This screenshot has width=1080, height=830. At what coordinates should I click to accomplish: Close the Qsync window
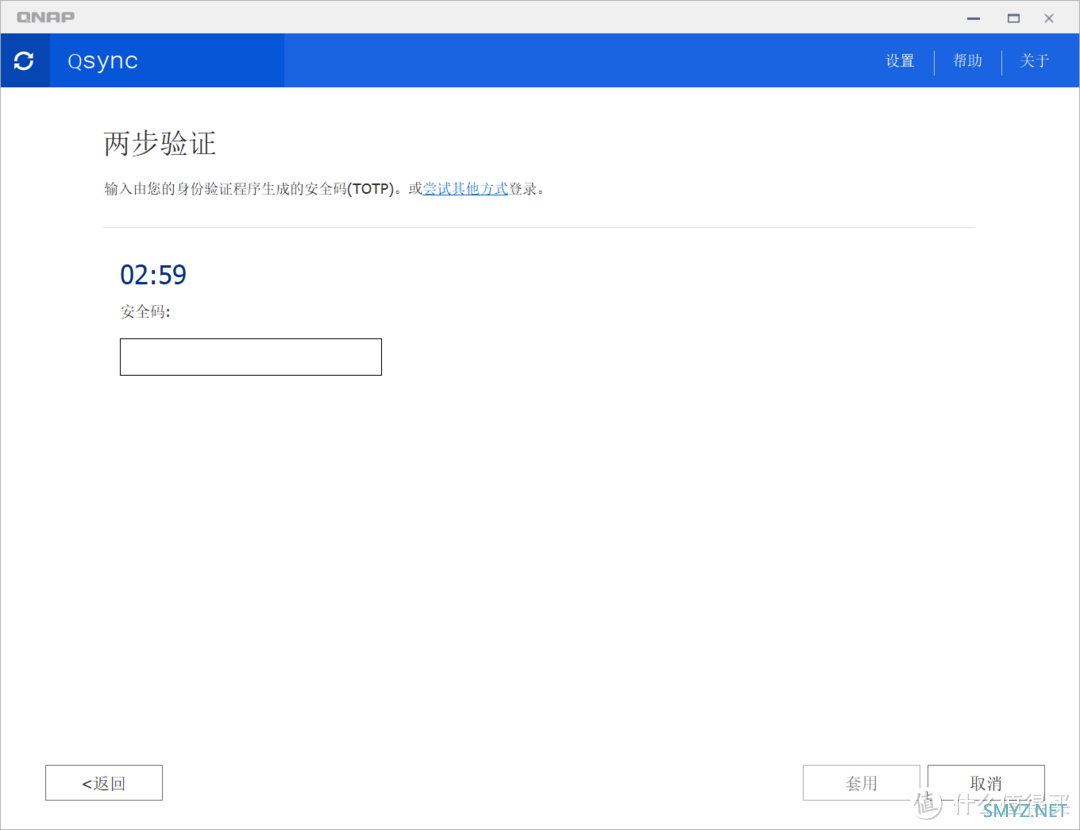[1048, 18]
